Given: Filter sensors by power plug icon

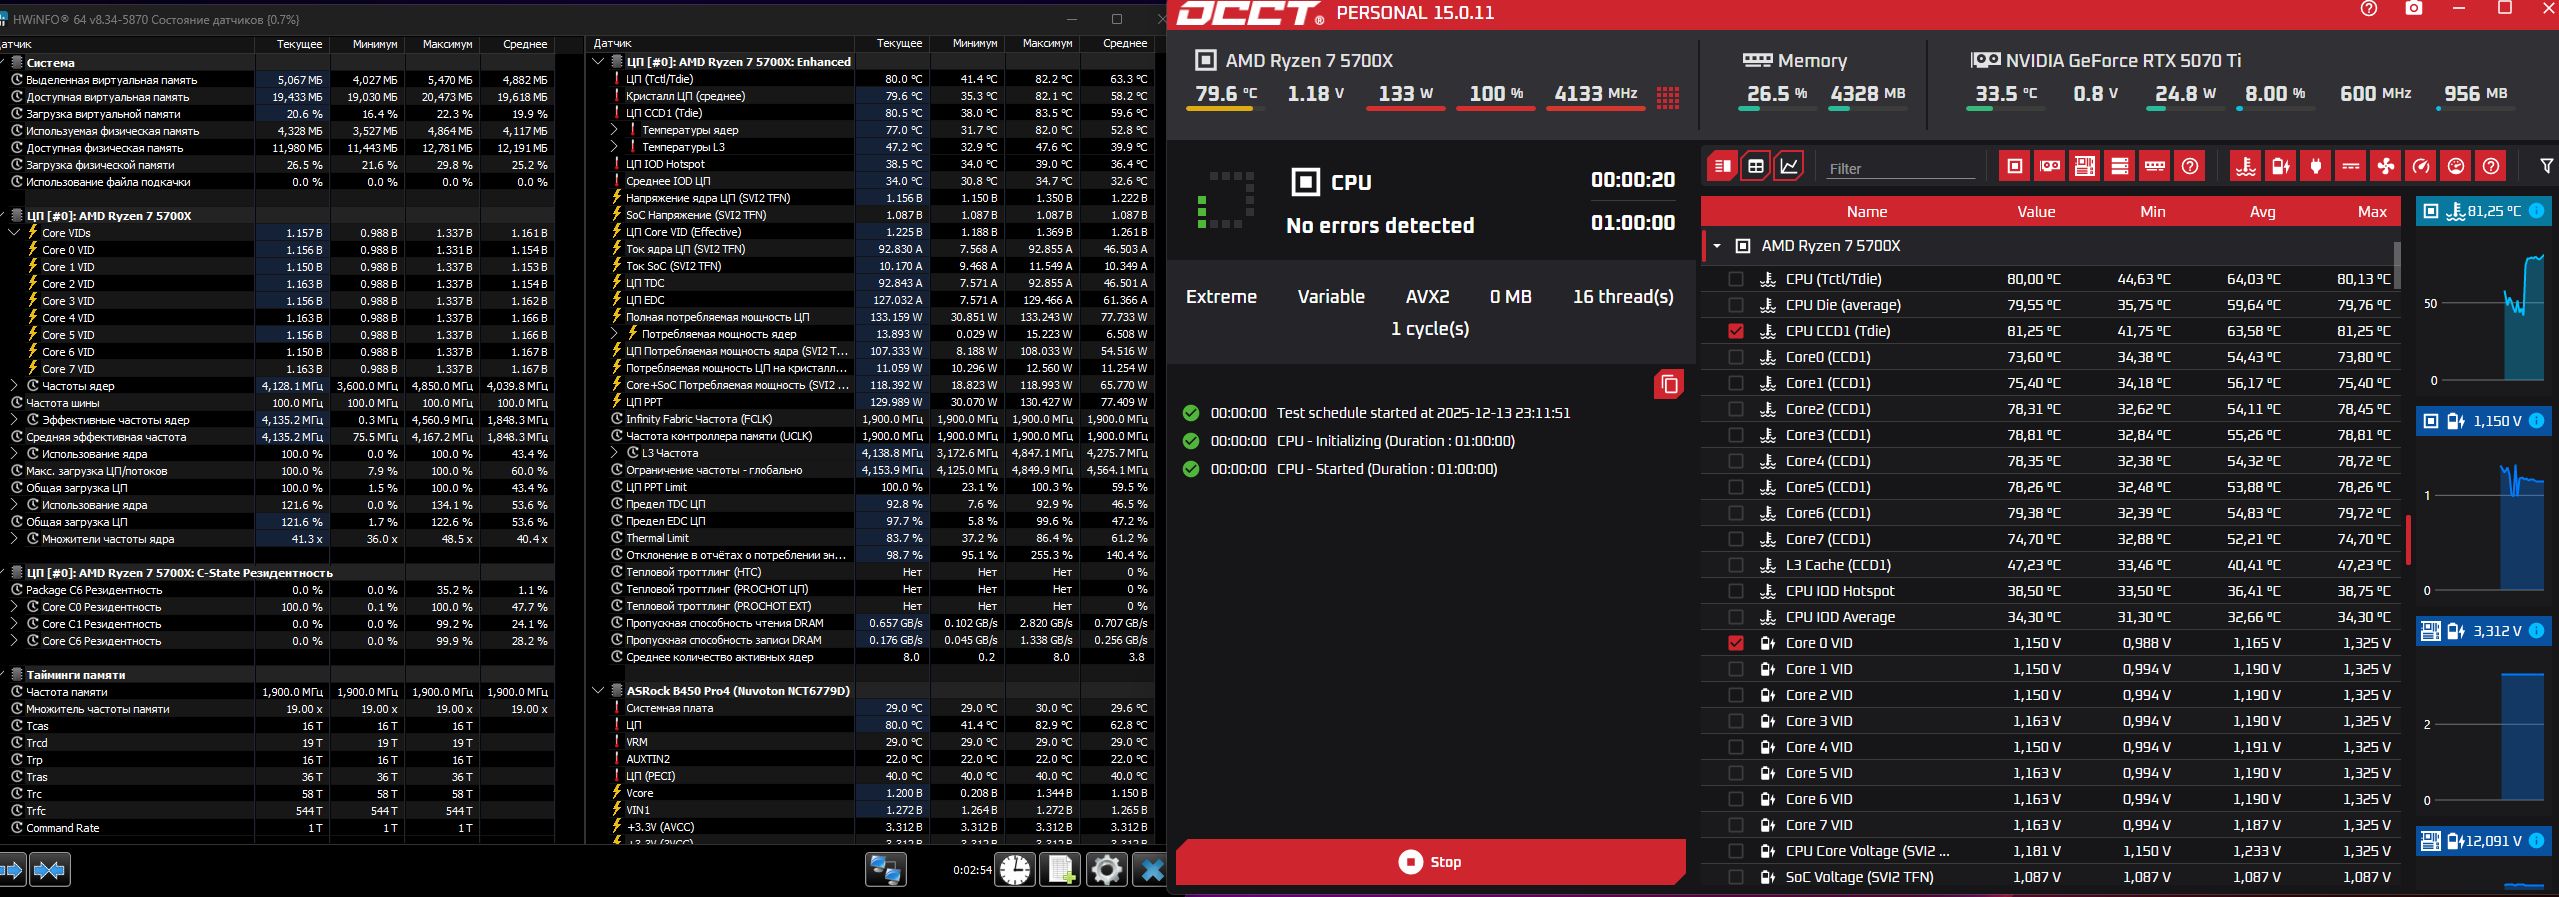Looking at the screenshot, I should click(x=2315, y=166).
